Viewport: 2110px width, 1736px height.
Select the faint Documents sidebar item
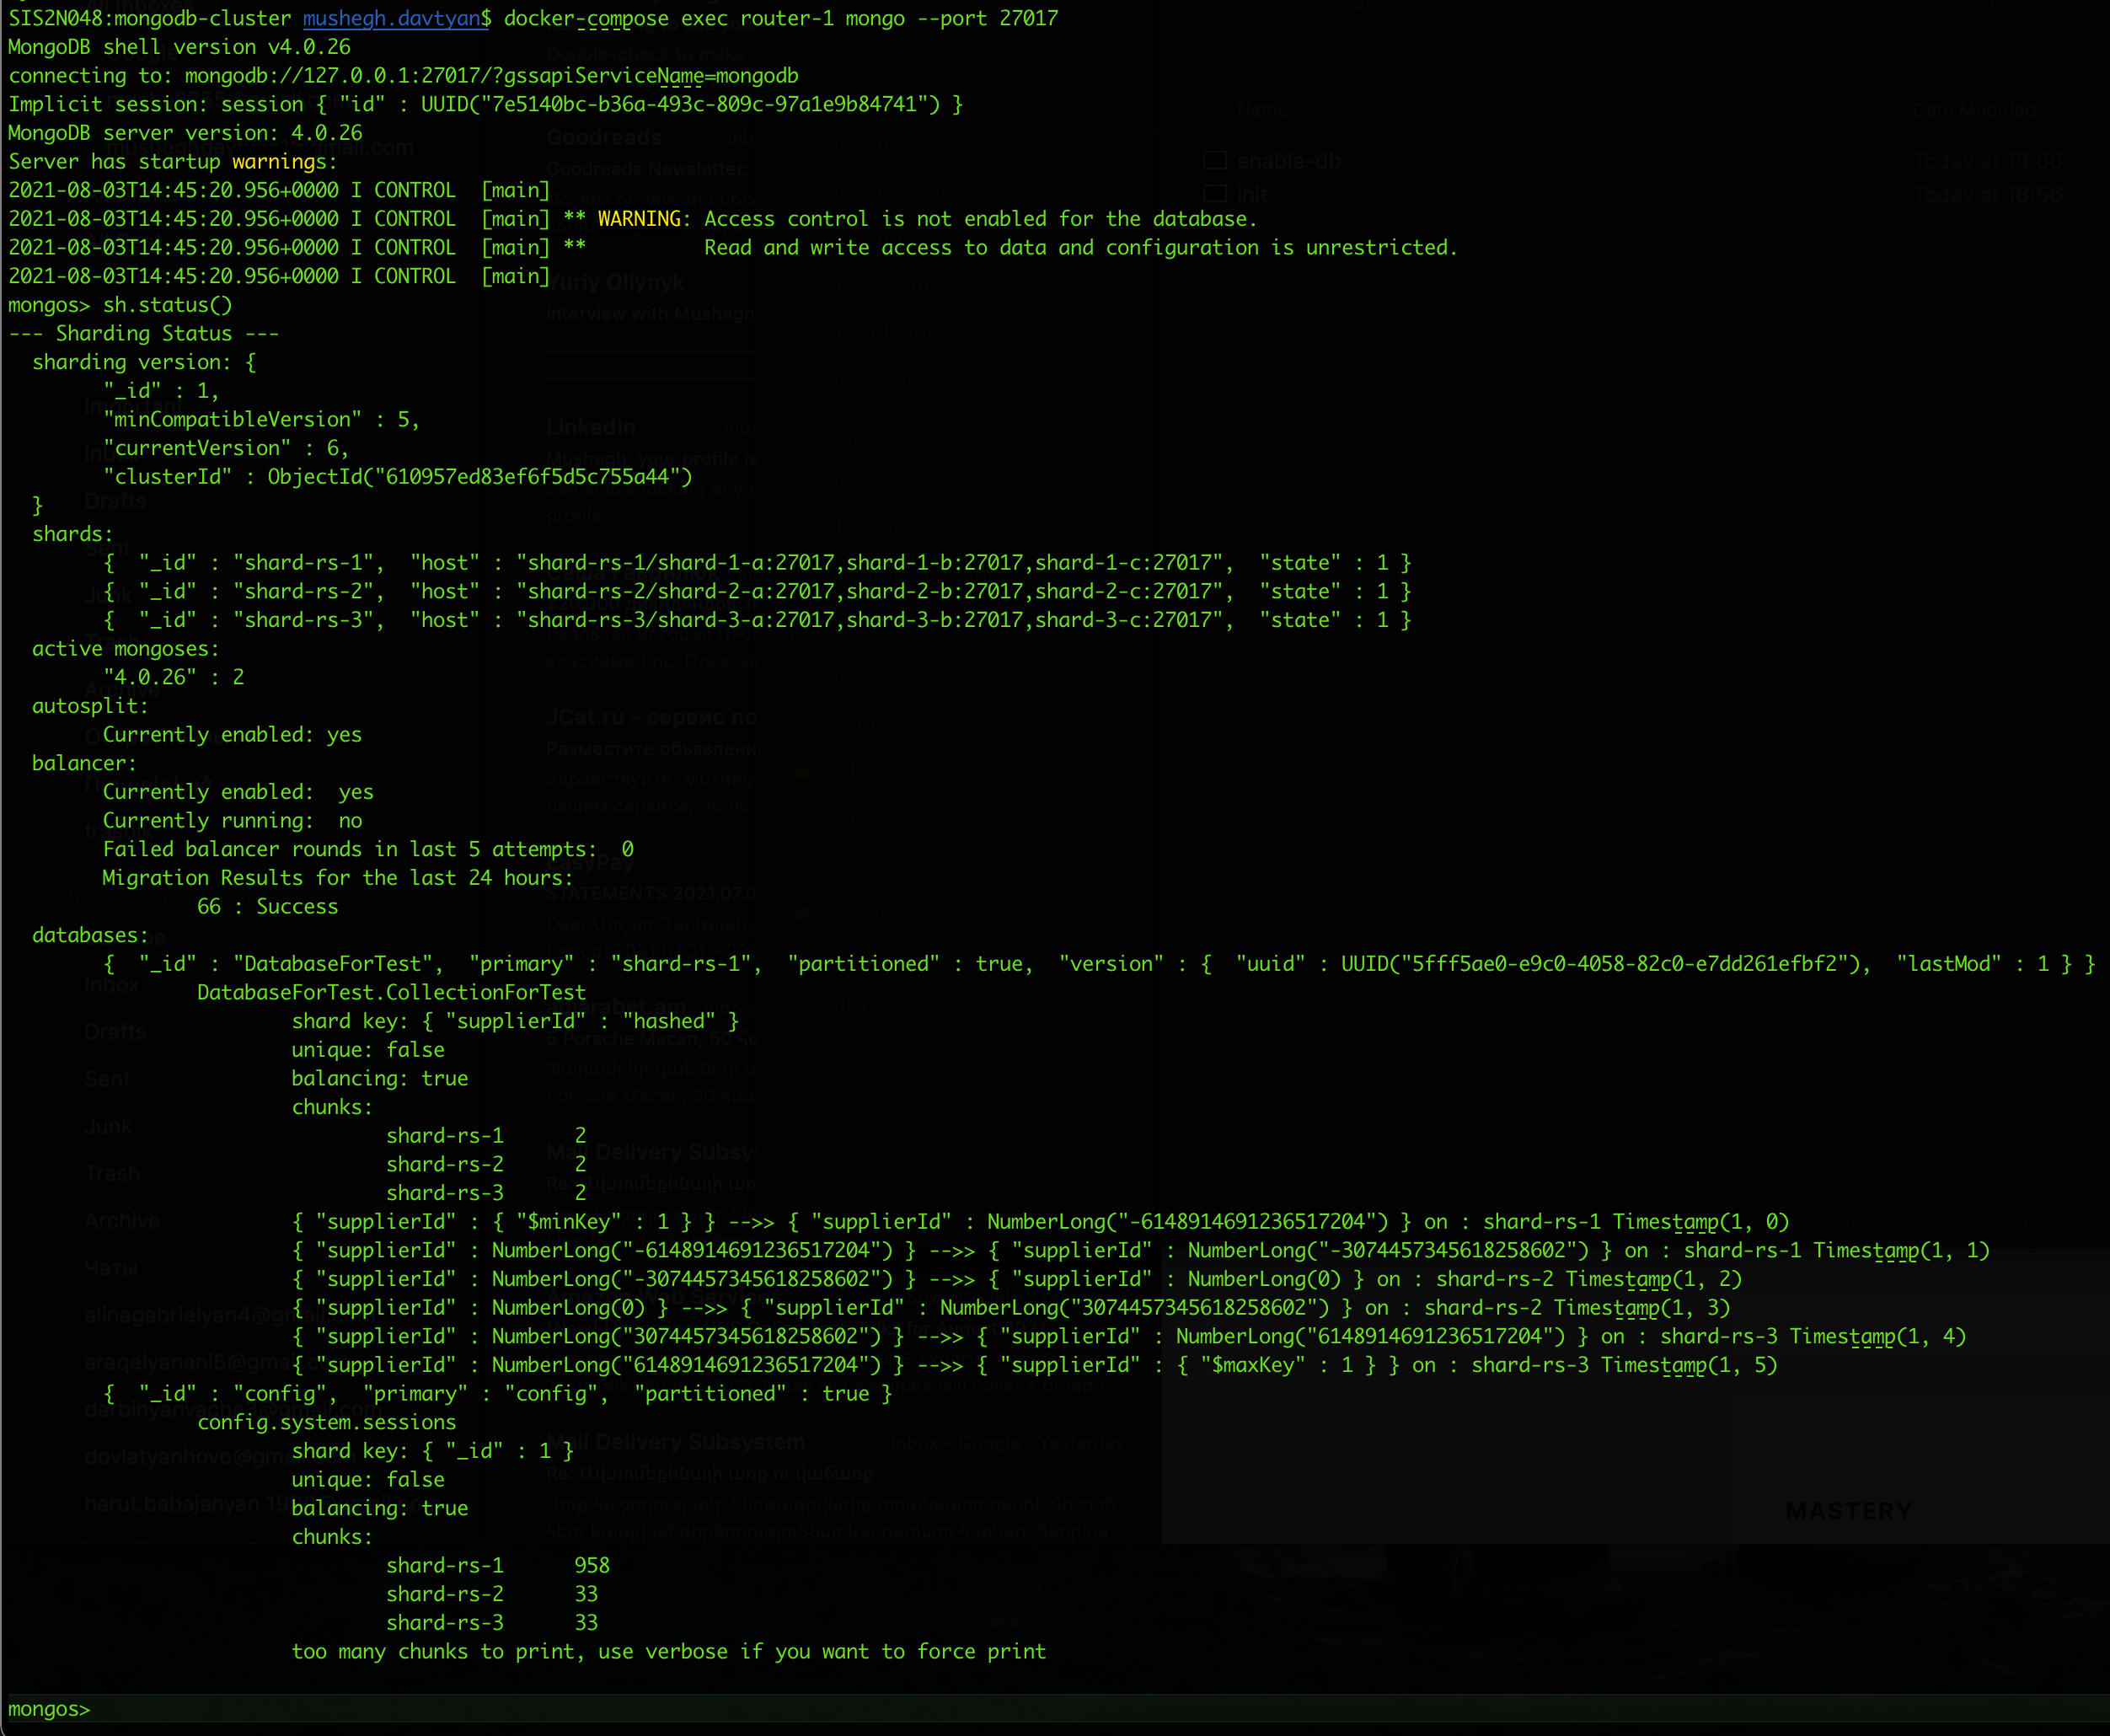coord(882,286)
